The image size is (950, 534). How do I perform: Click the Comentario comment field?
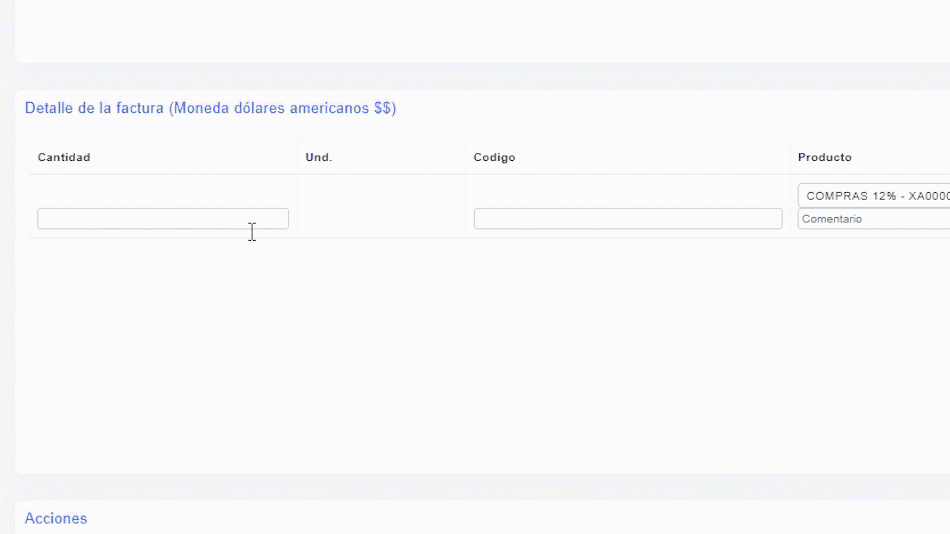click(874, 219)
